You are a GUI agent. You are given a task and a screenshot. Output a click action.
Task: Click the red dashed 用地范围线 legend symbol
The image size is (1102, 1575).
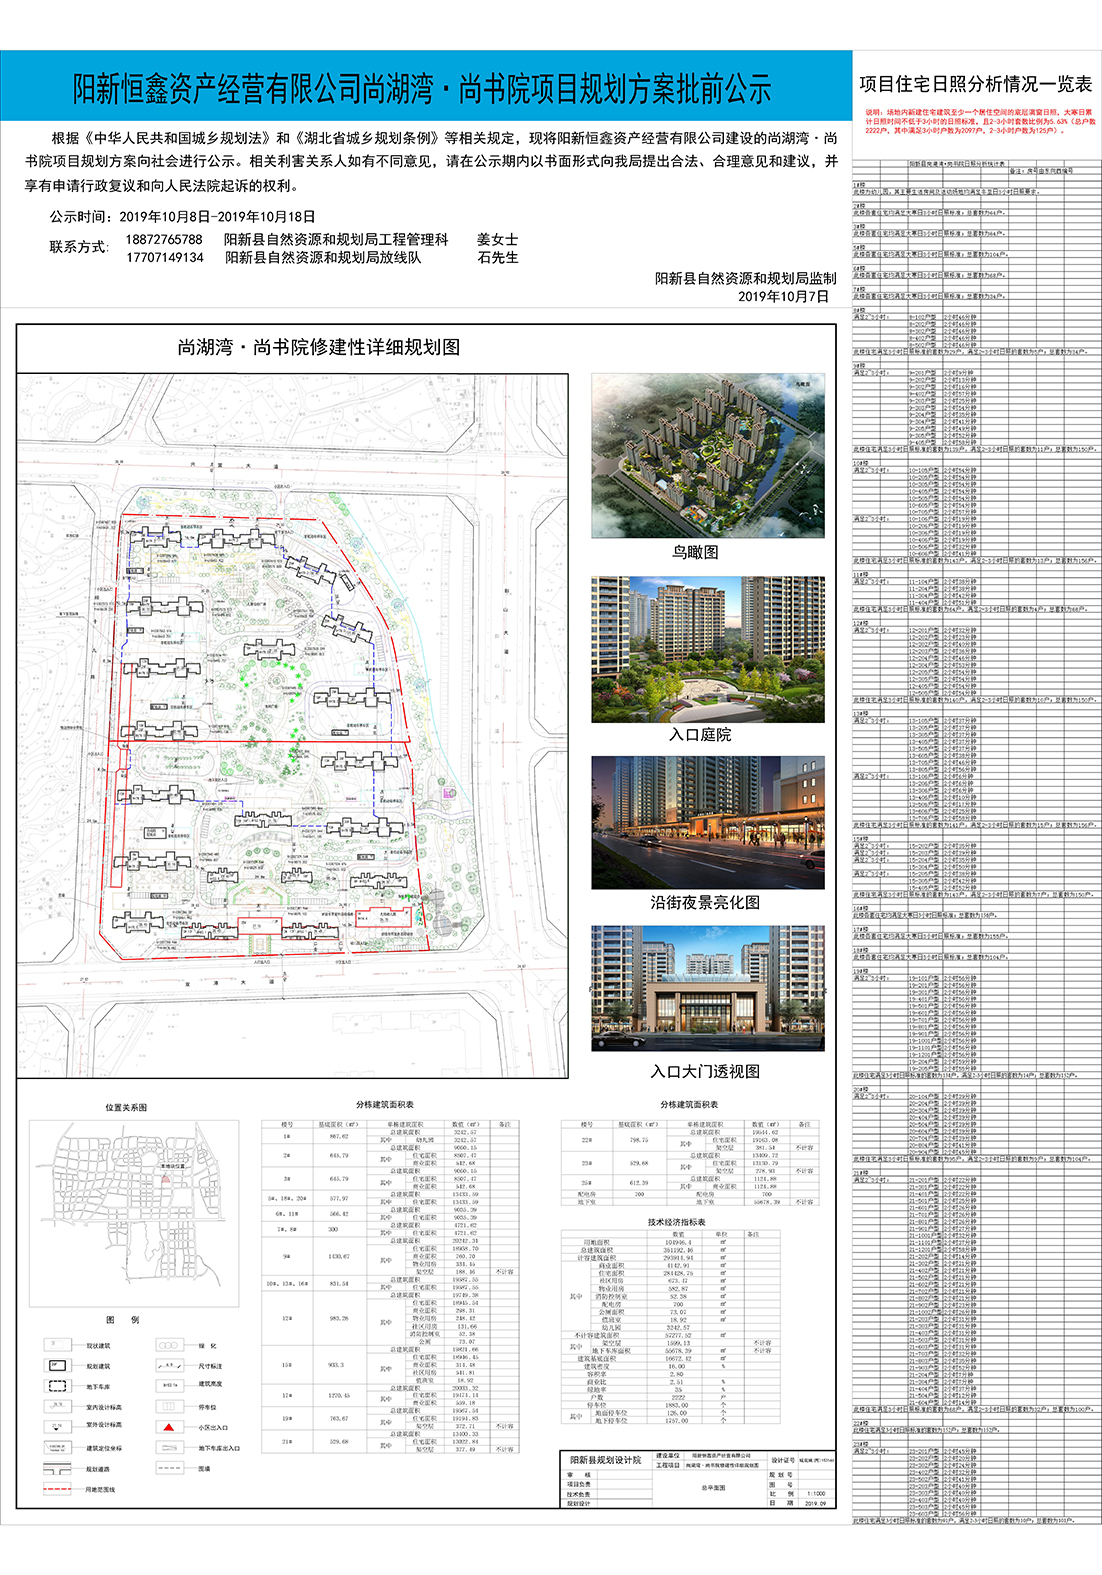coord(58,1489)
